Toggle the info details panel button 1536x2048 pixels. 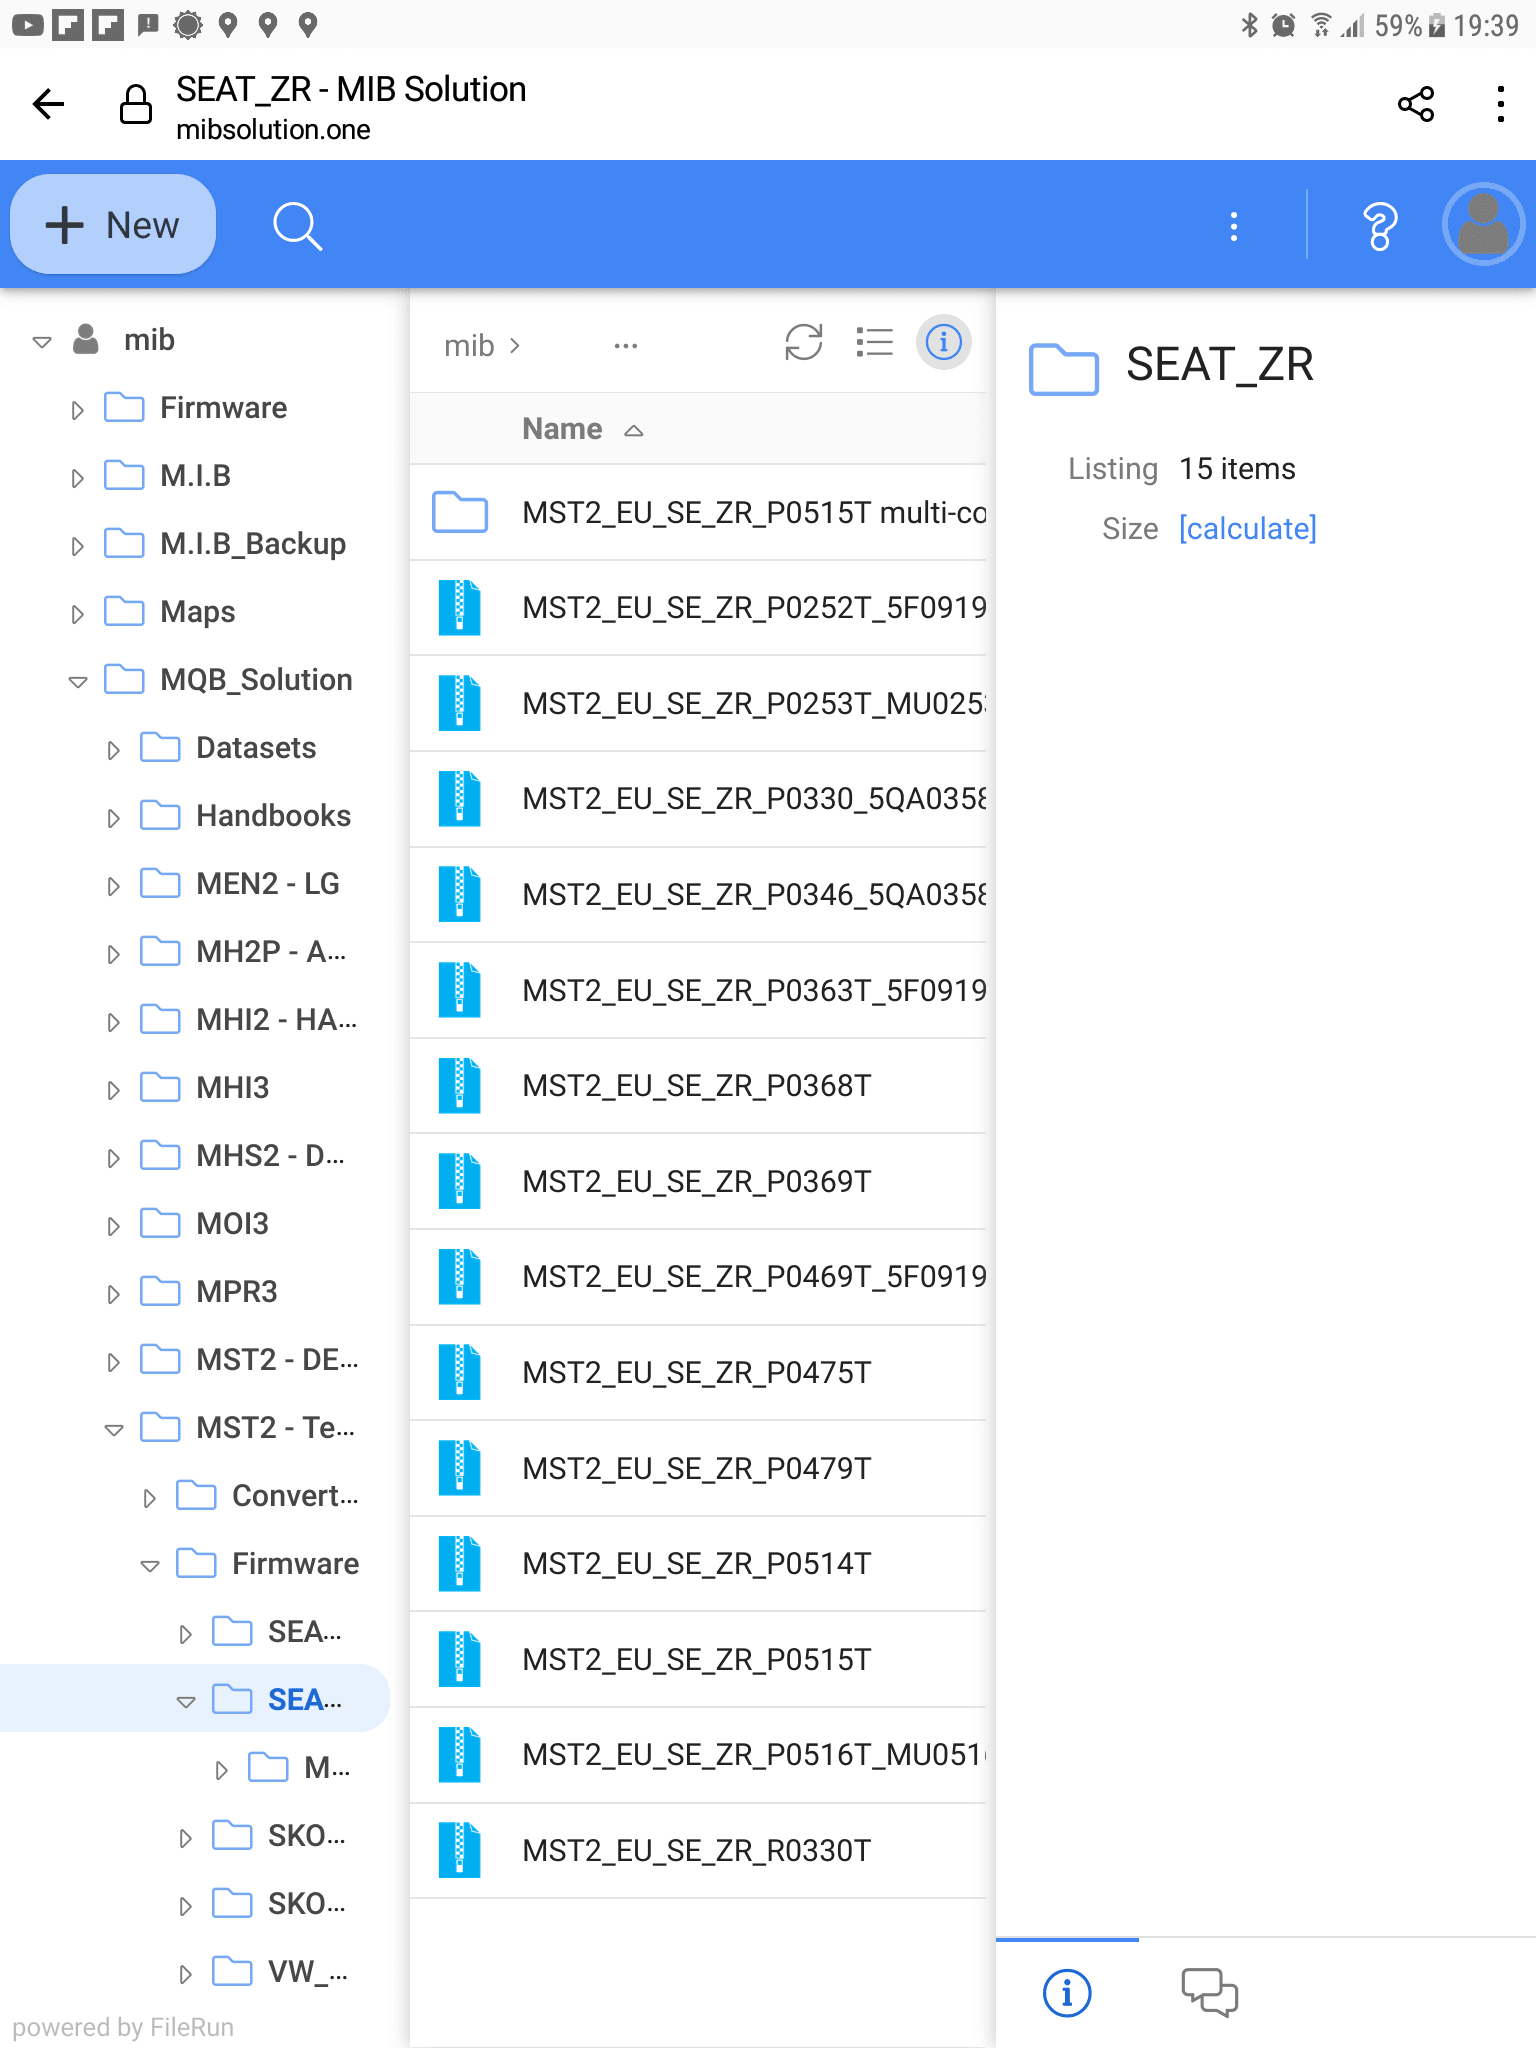click(x=943, y=343)
